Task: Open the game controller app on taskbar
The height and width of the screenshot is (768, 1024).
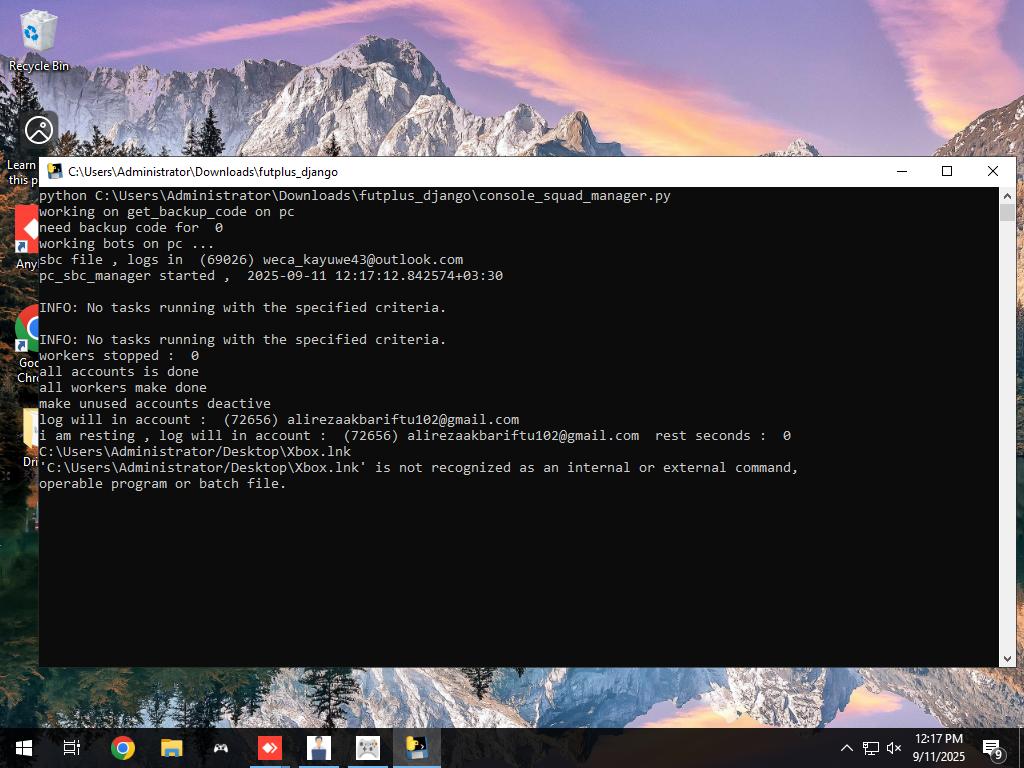Action: 221,748
